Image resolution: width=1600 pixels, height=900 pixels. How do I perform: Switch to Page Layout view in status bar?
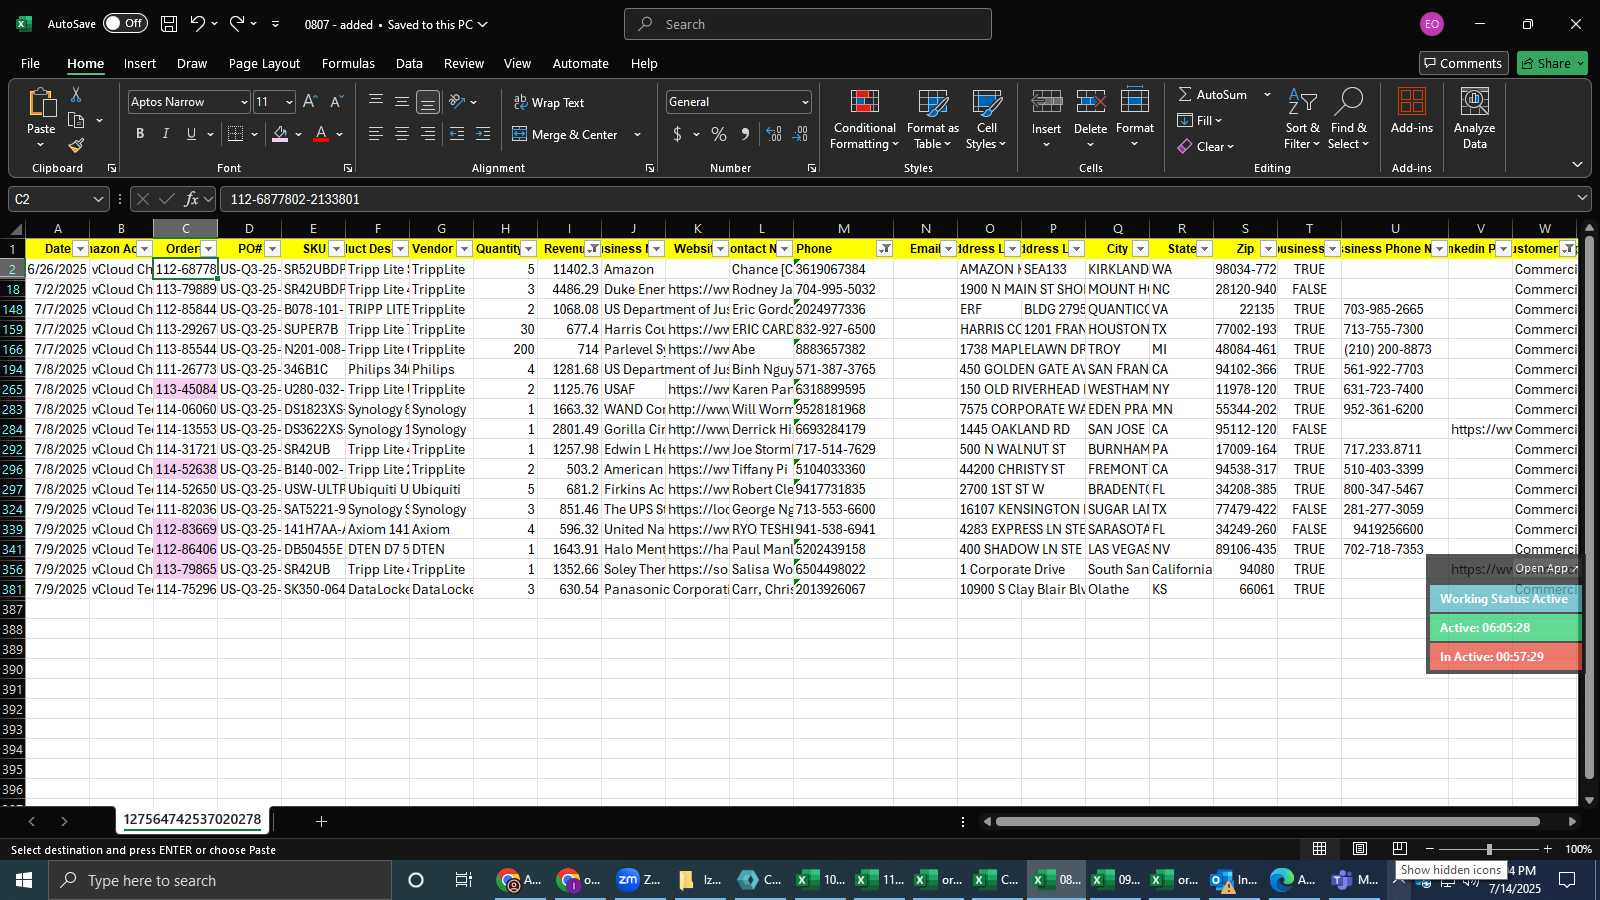(1360, 849)
